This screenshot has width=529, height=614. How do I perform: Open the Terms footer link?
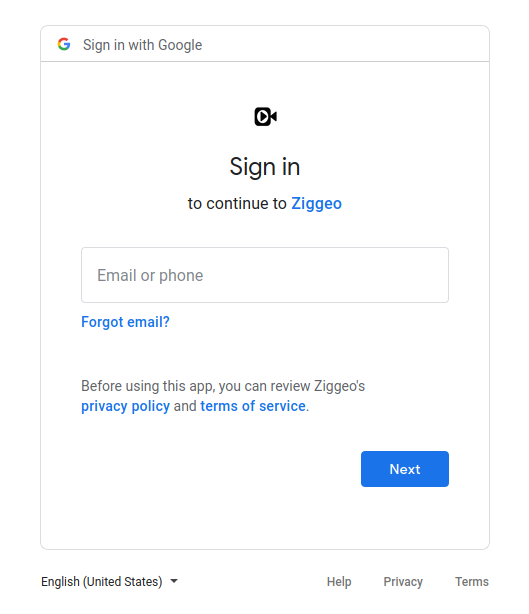471,581
